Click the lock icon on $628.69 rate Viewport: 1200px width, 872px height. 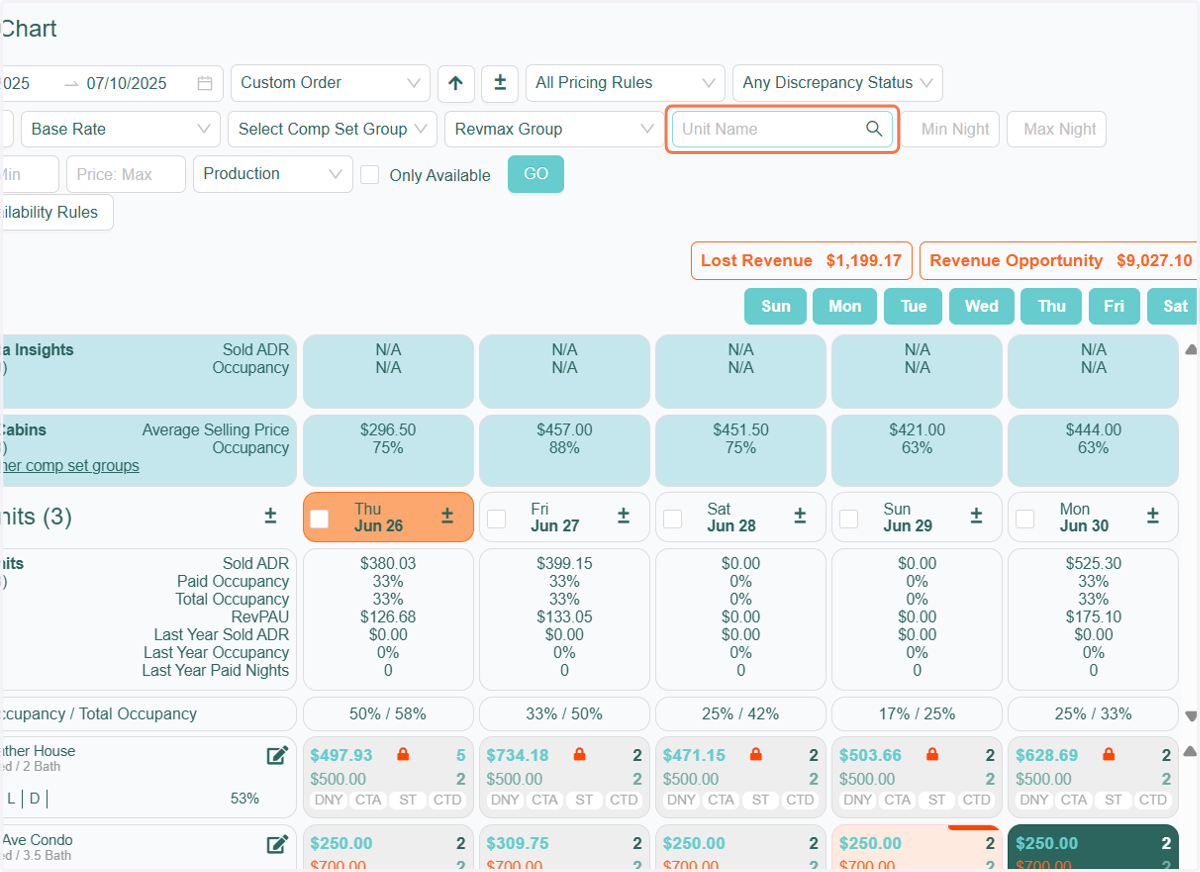click(x=1108, y=755)
